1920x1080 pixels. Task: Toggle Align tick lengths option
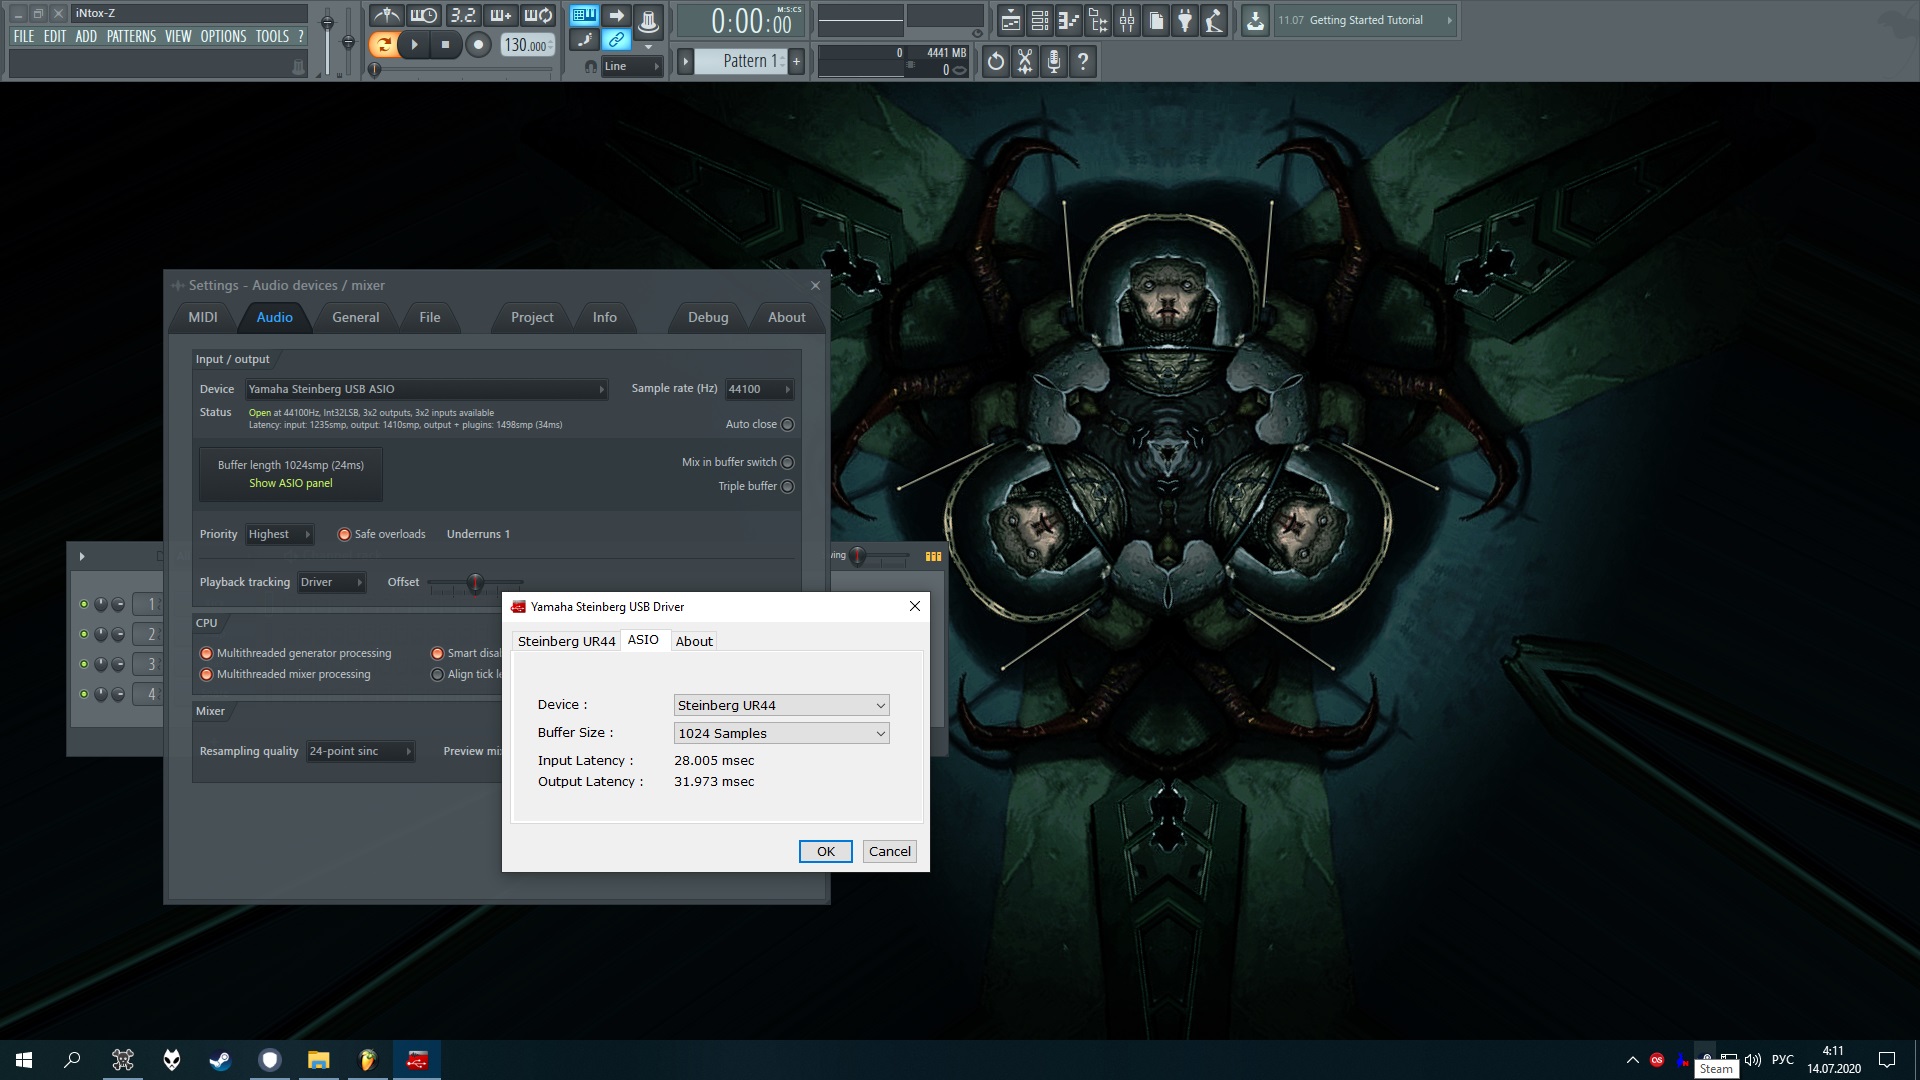click(437, 674)
